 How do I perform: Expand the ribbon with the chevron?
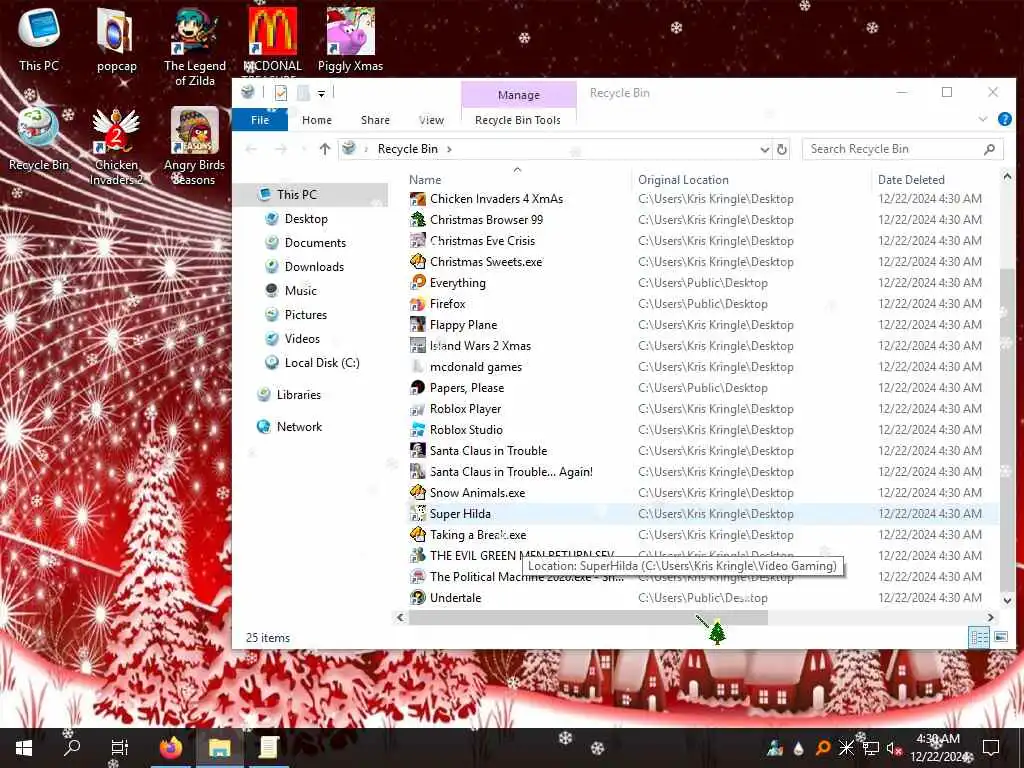[x=982, y=119]
